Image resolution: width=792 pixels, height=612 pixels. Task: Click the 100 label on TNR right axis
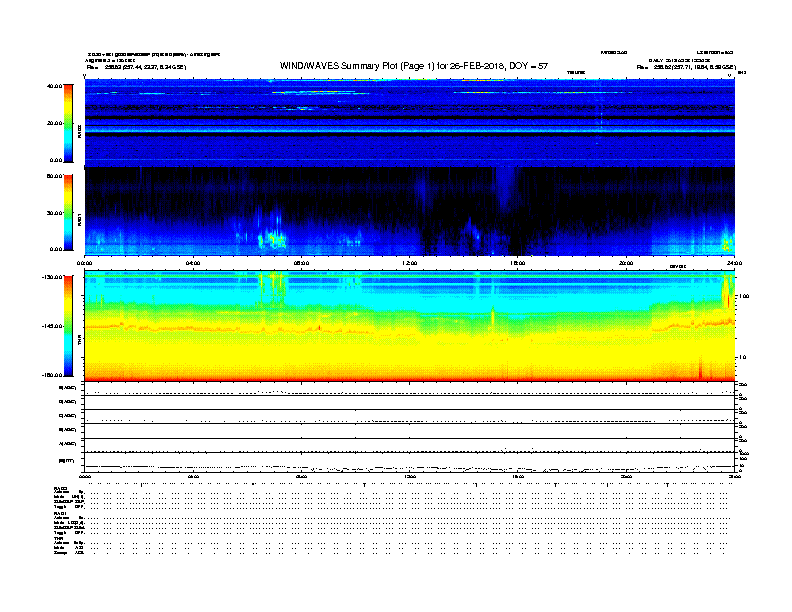(744, 296)
